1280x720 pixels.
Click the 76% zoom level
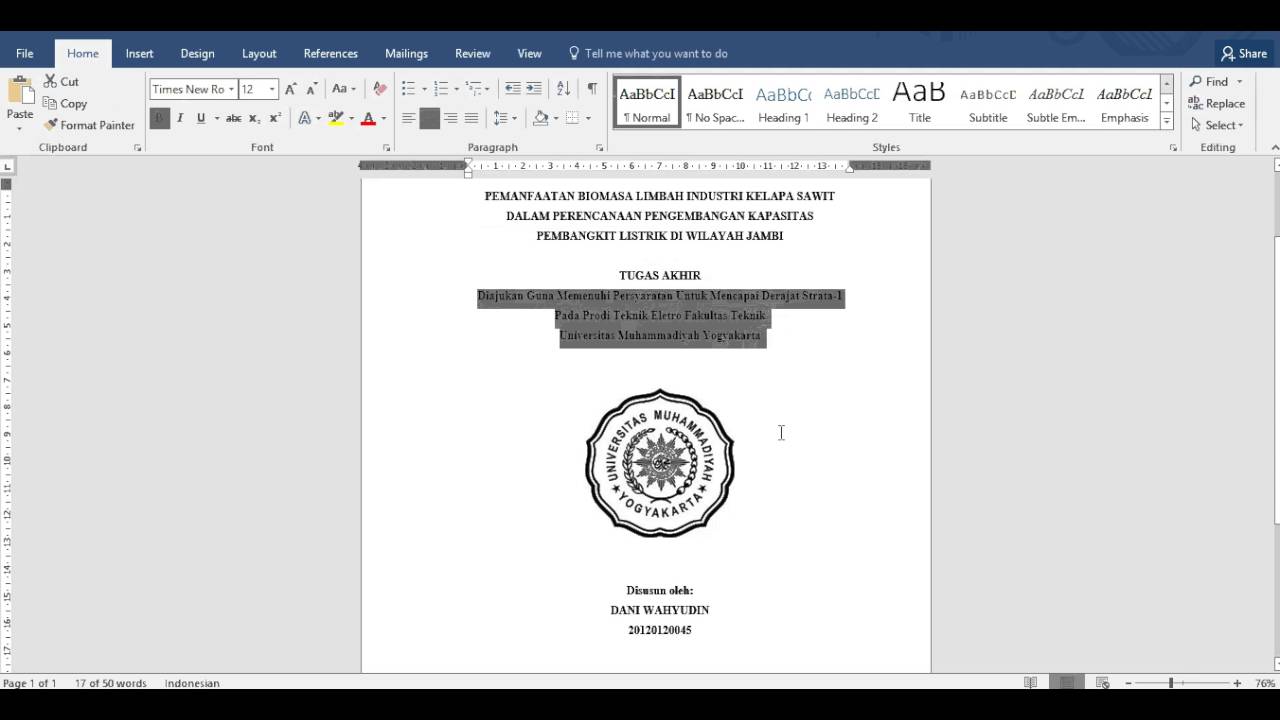(x=1265, y=683)
